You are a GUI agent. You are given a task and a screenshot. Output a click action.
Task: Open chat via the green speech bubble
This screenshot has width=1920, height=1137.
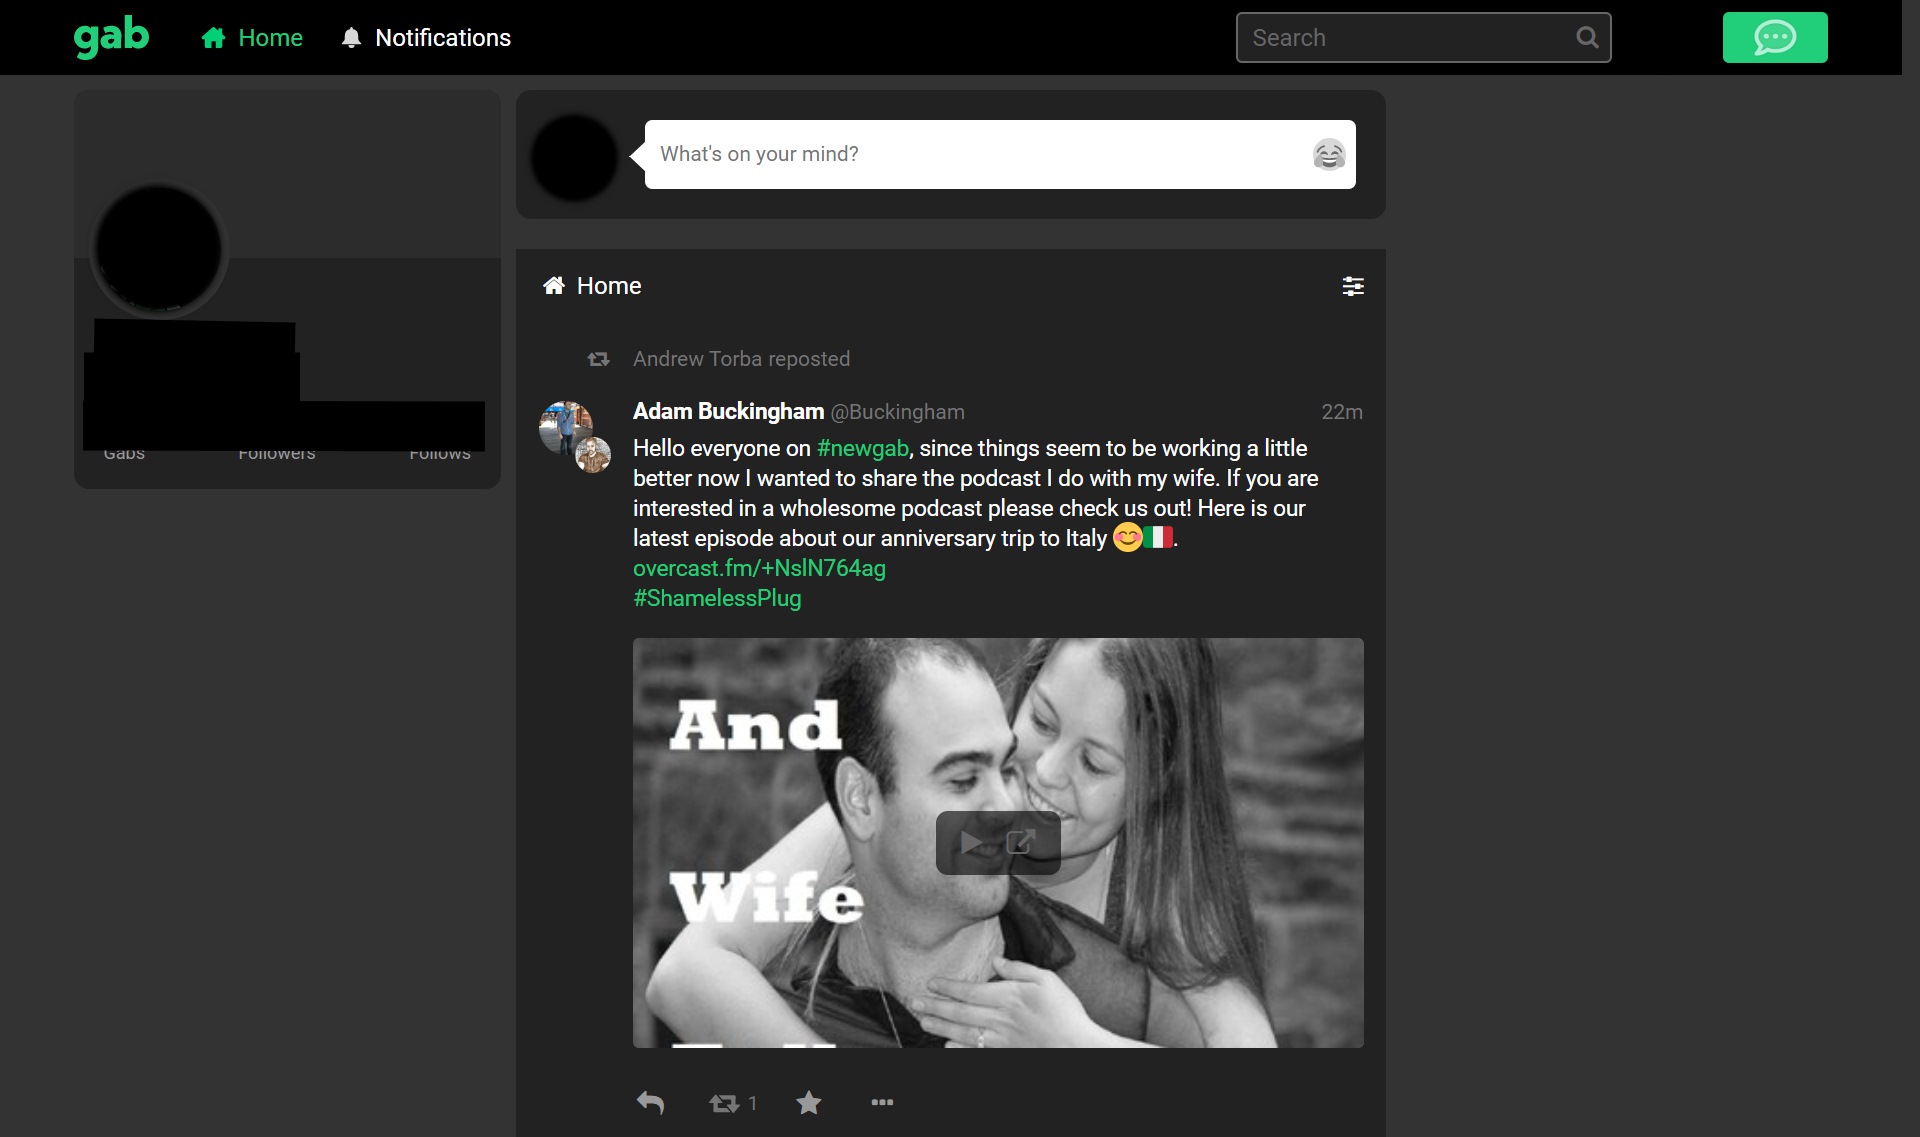pyautogui.click(x=1775, y=37)
